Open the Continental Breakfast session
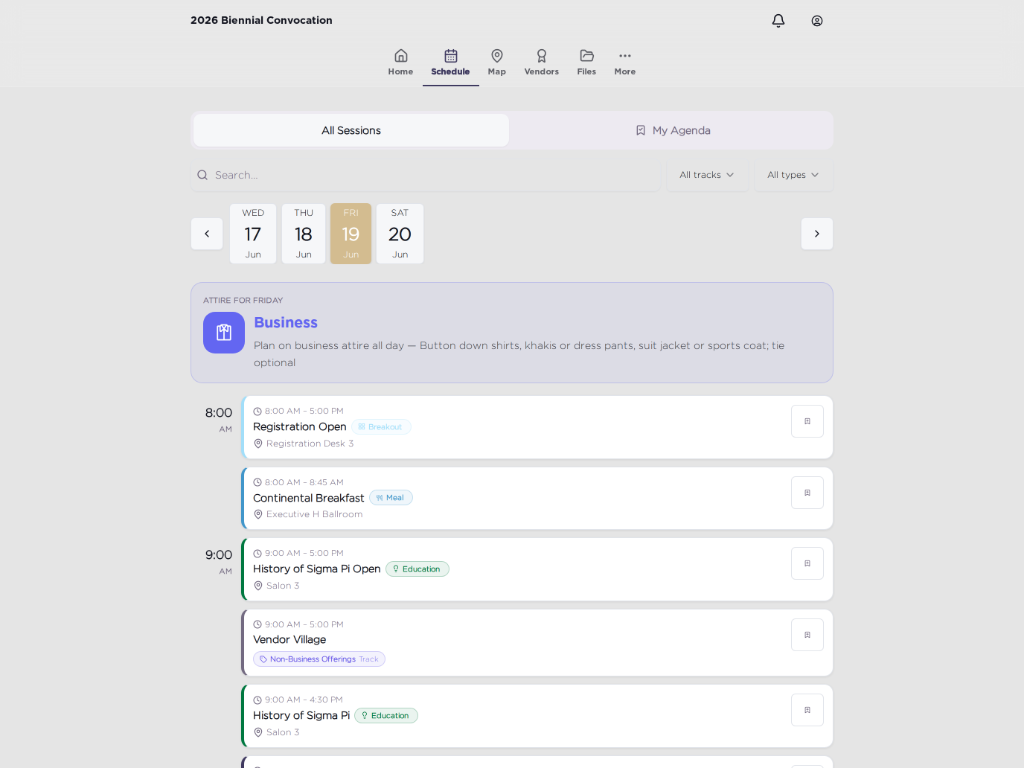 (x=537, y=498)
